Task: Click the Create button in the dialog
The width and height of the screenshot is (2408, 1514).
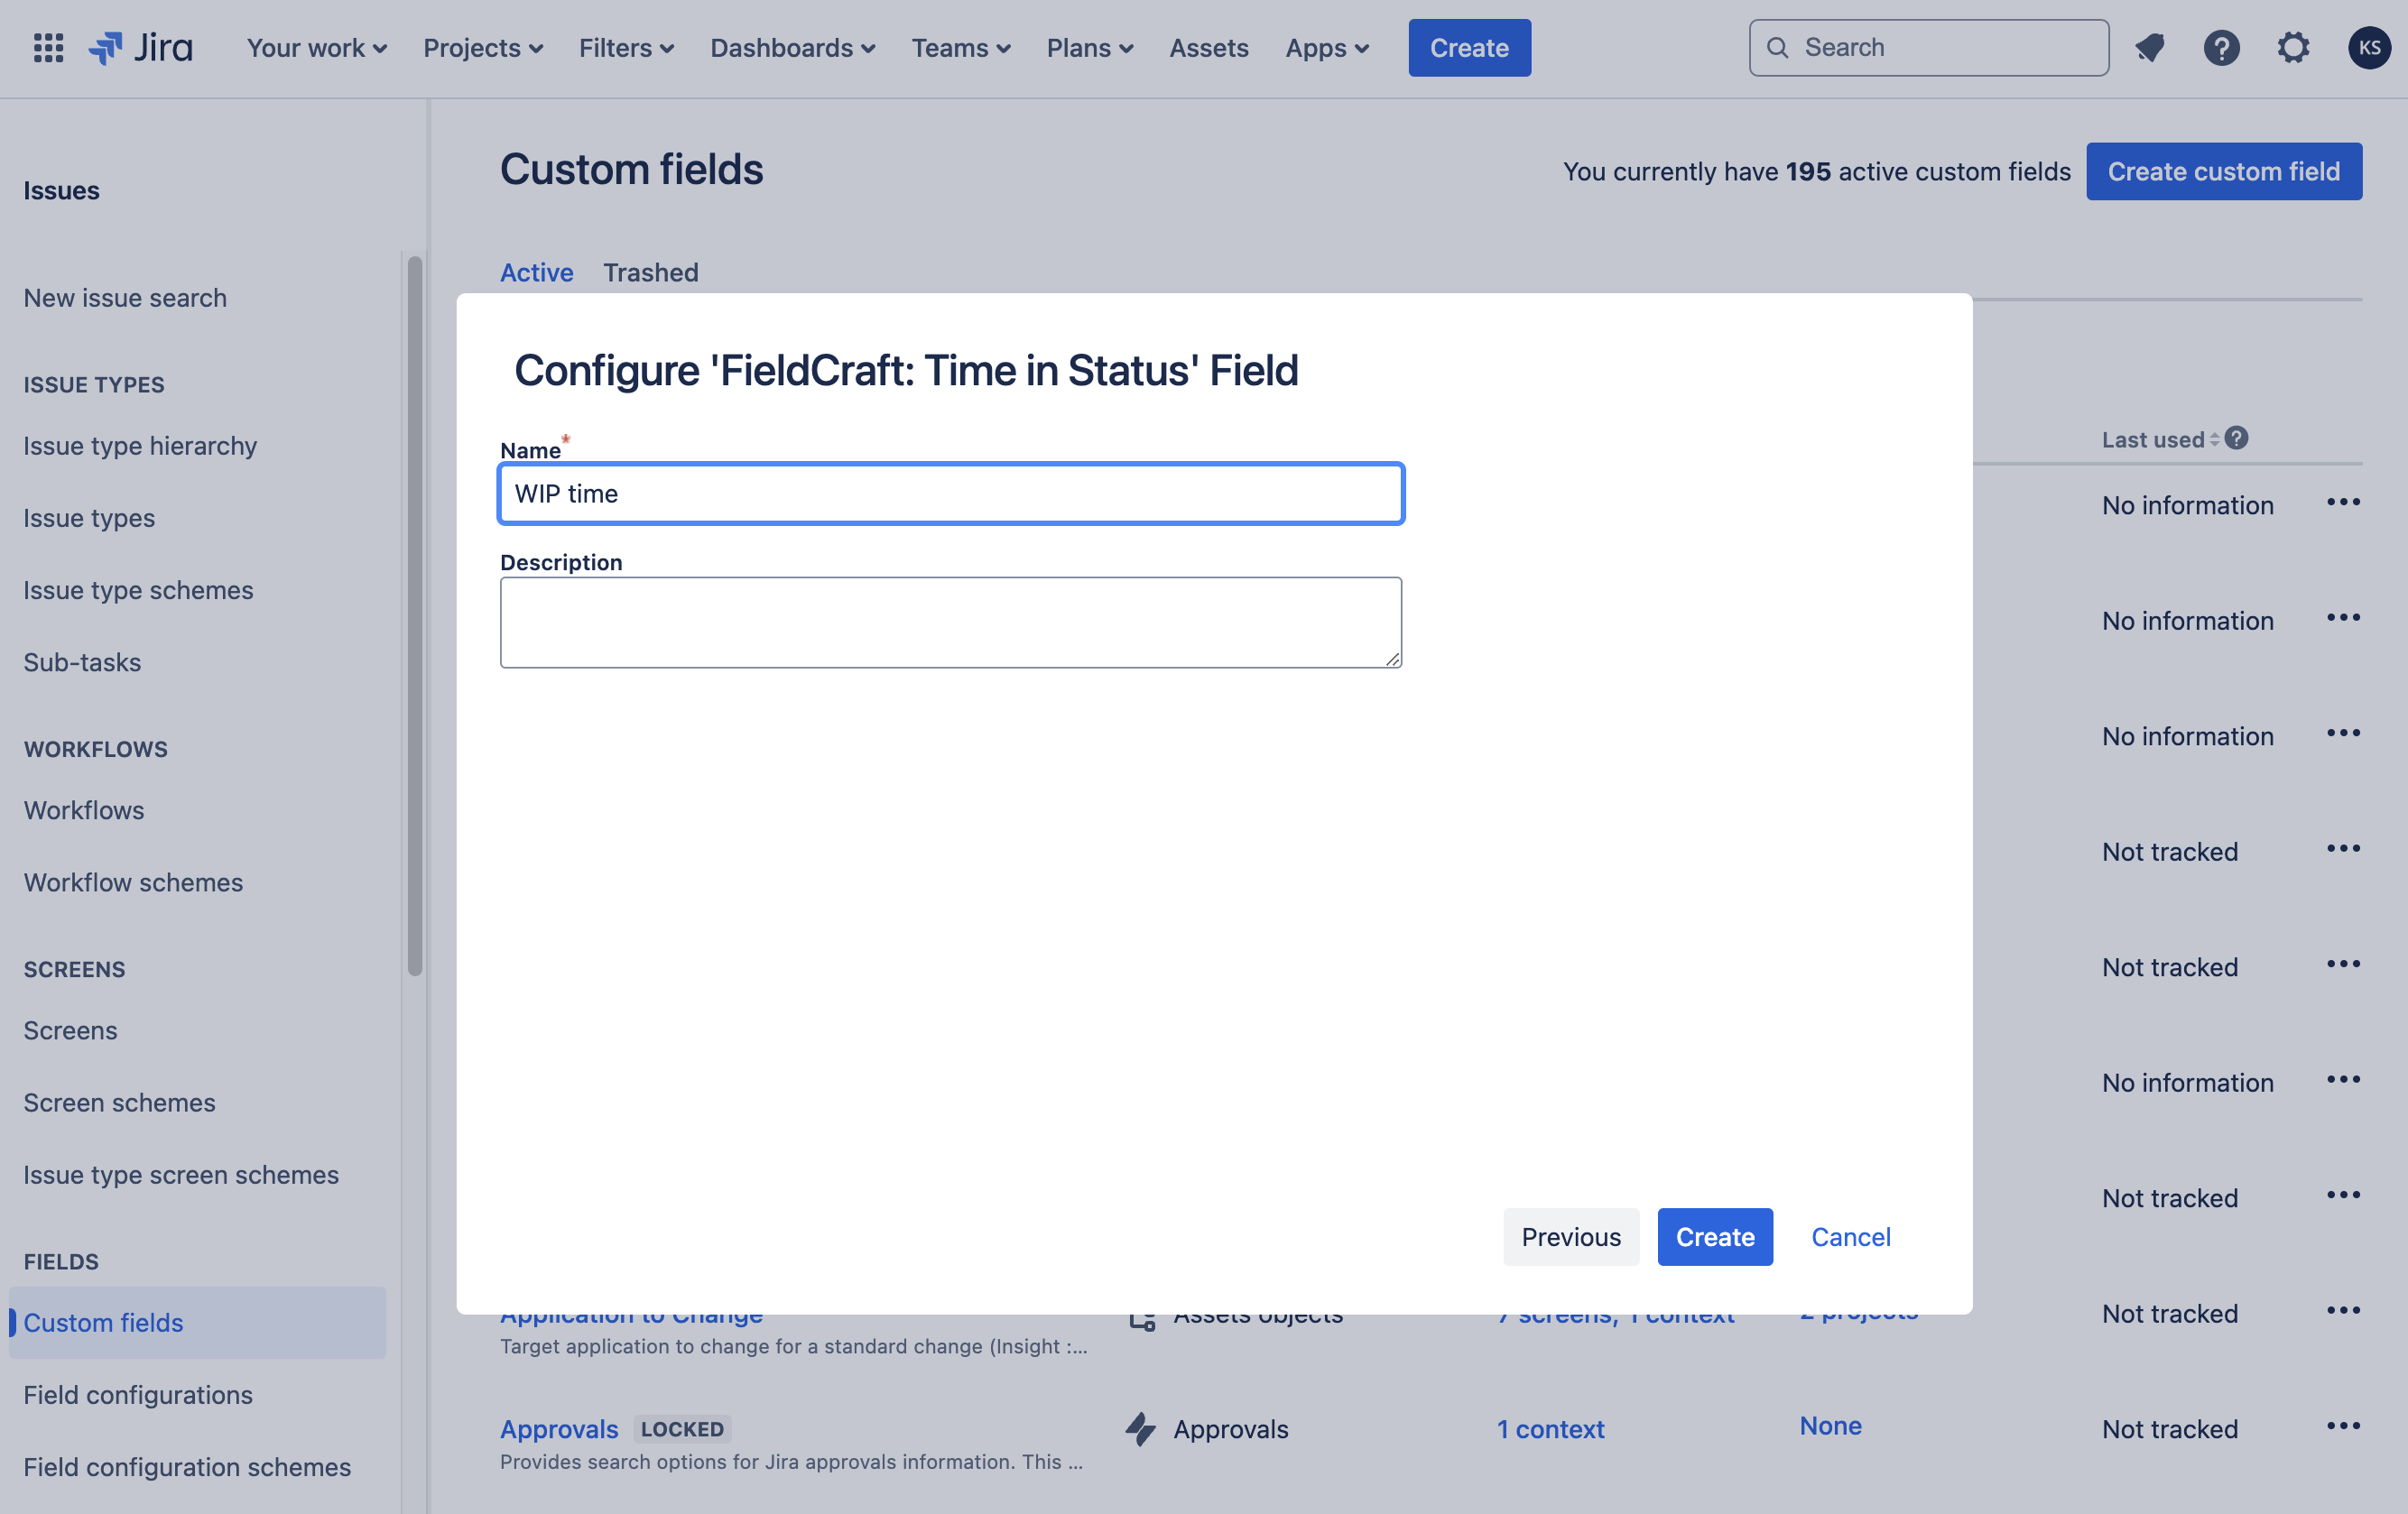Action: click(x=1714, y=1236)
